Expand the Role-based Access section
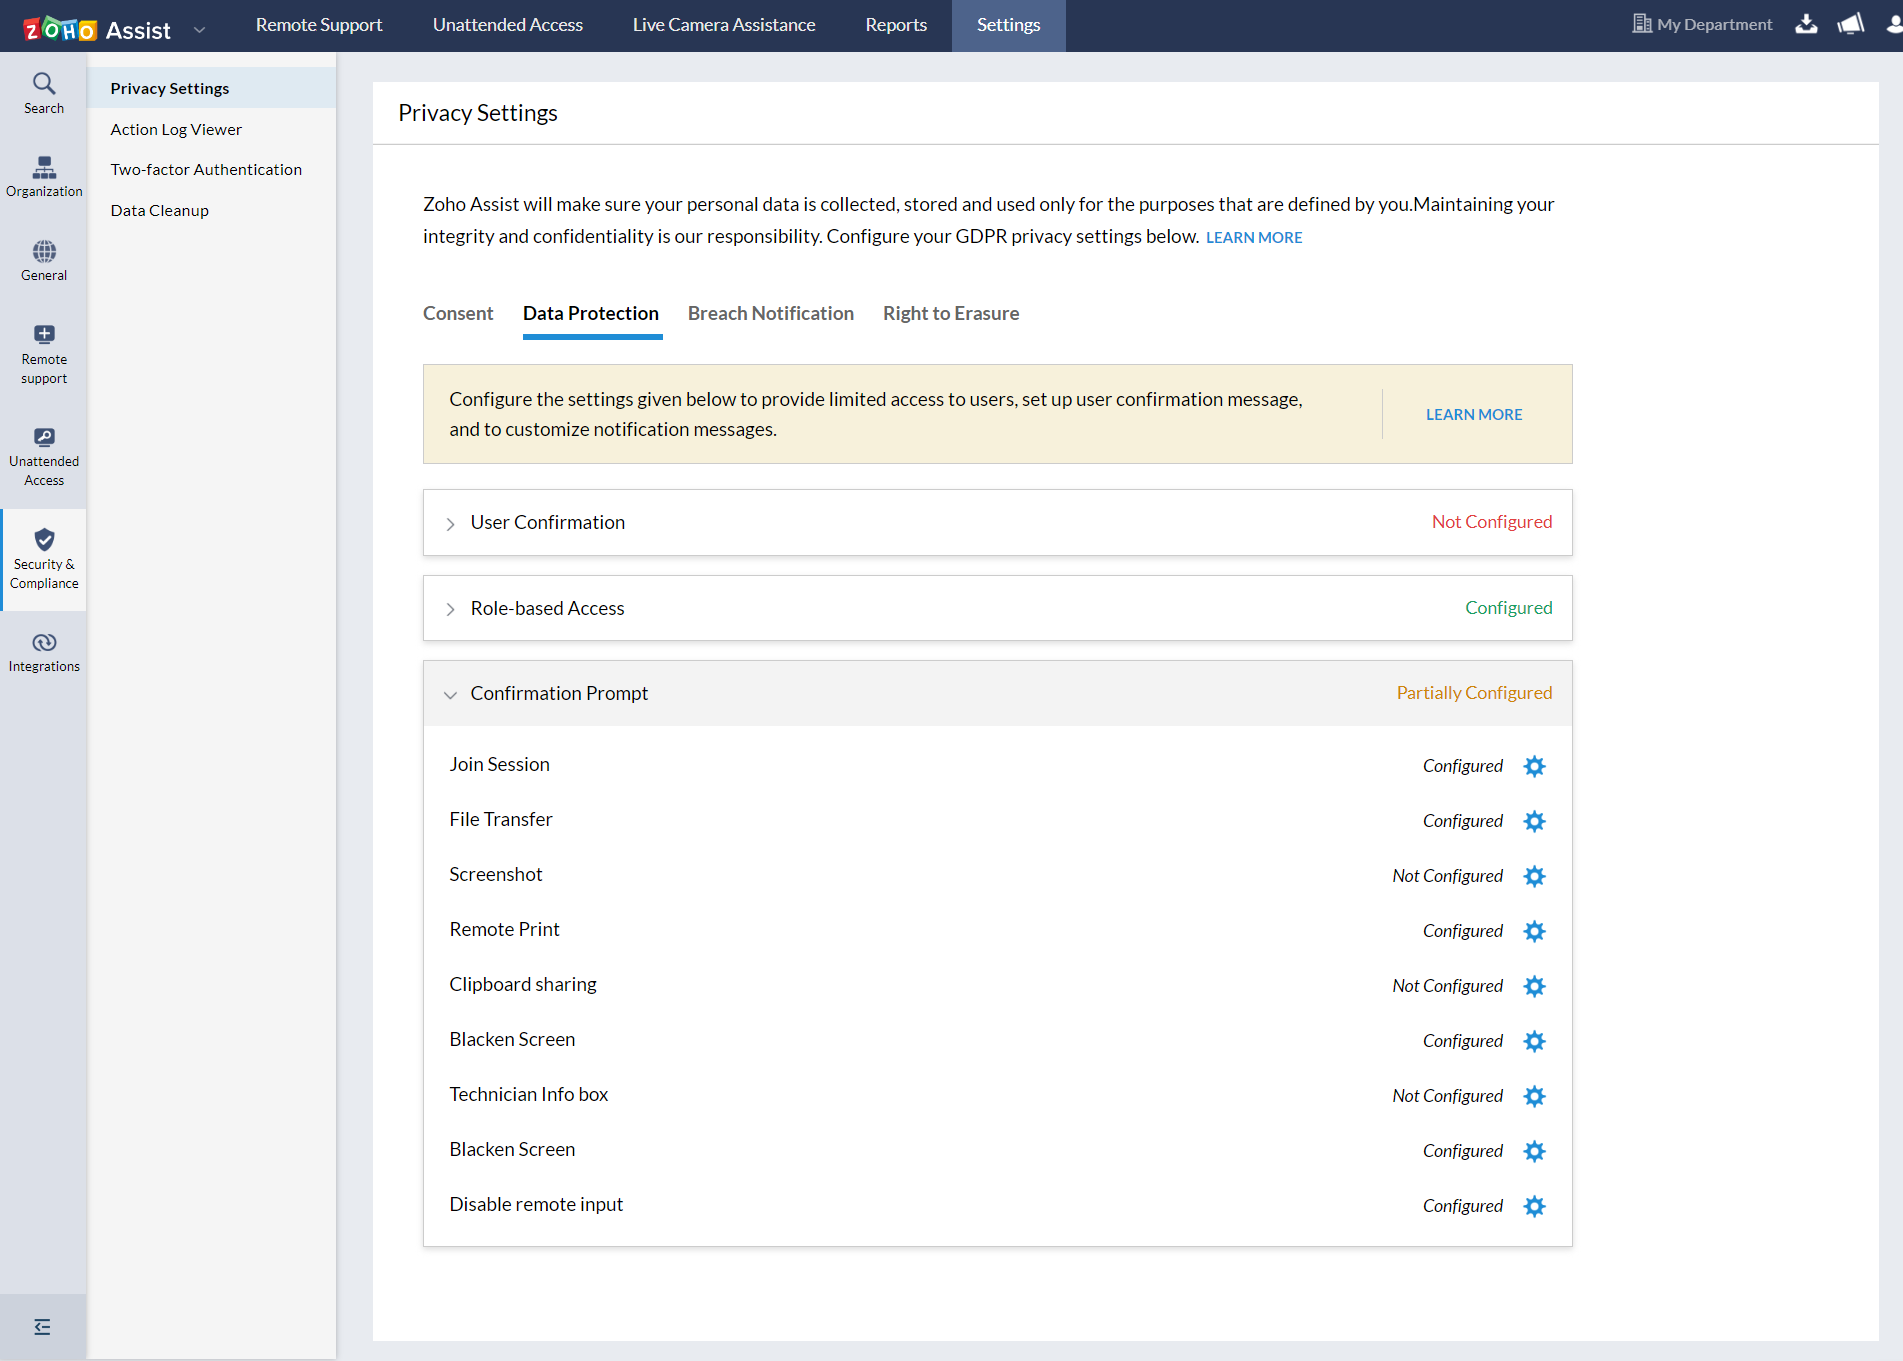This screenshot has width=1903, height=1361. [450, 608]
